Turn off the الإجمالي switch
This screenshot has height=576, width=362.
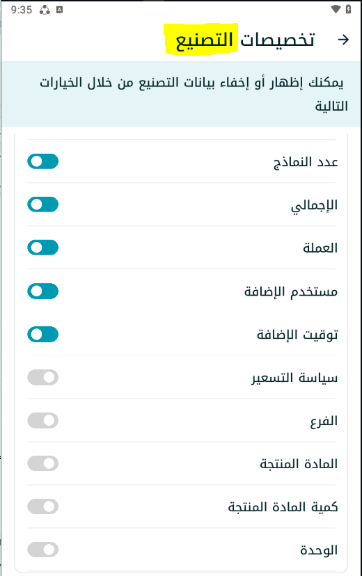pyautogui.click(x=43, y=205)
